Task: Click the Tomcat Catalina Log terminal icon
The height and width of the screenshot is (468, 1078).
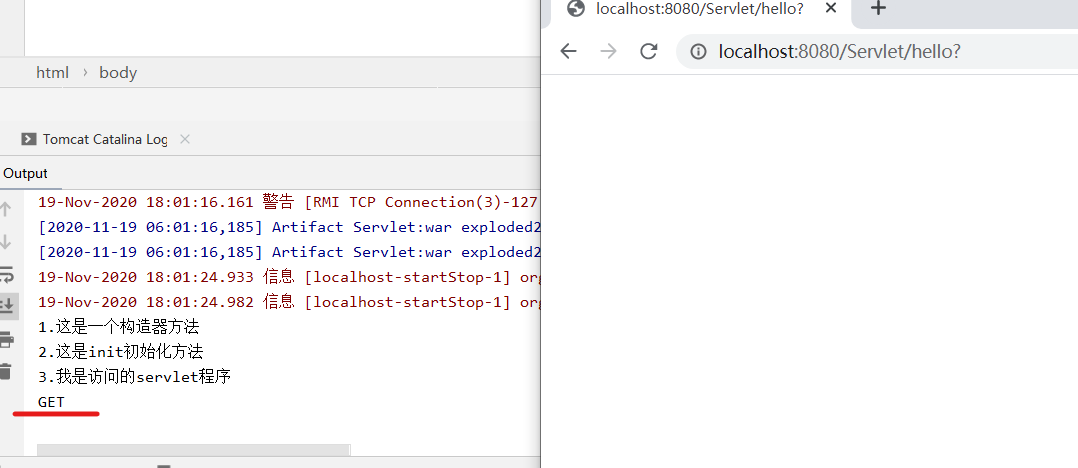Action: click(29, 139)
